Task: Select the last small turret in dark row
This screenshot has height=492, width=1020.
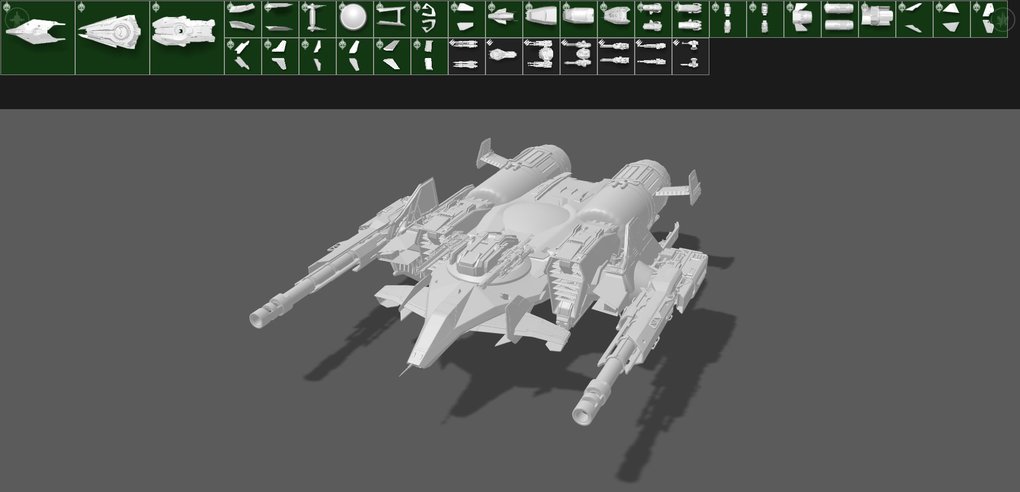Action: point(690,56)
